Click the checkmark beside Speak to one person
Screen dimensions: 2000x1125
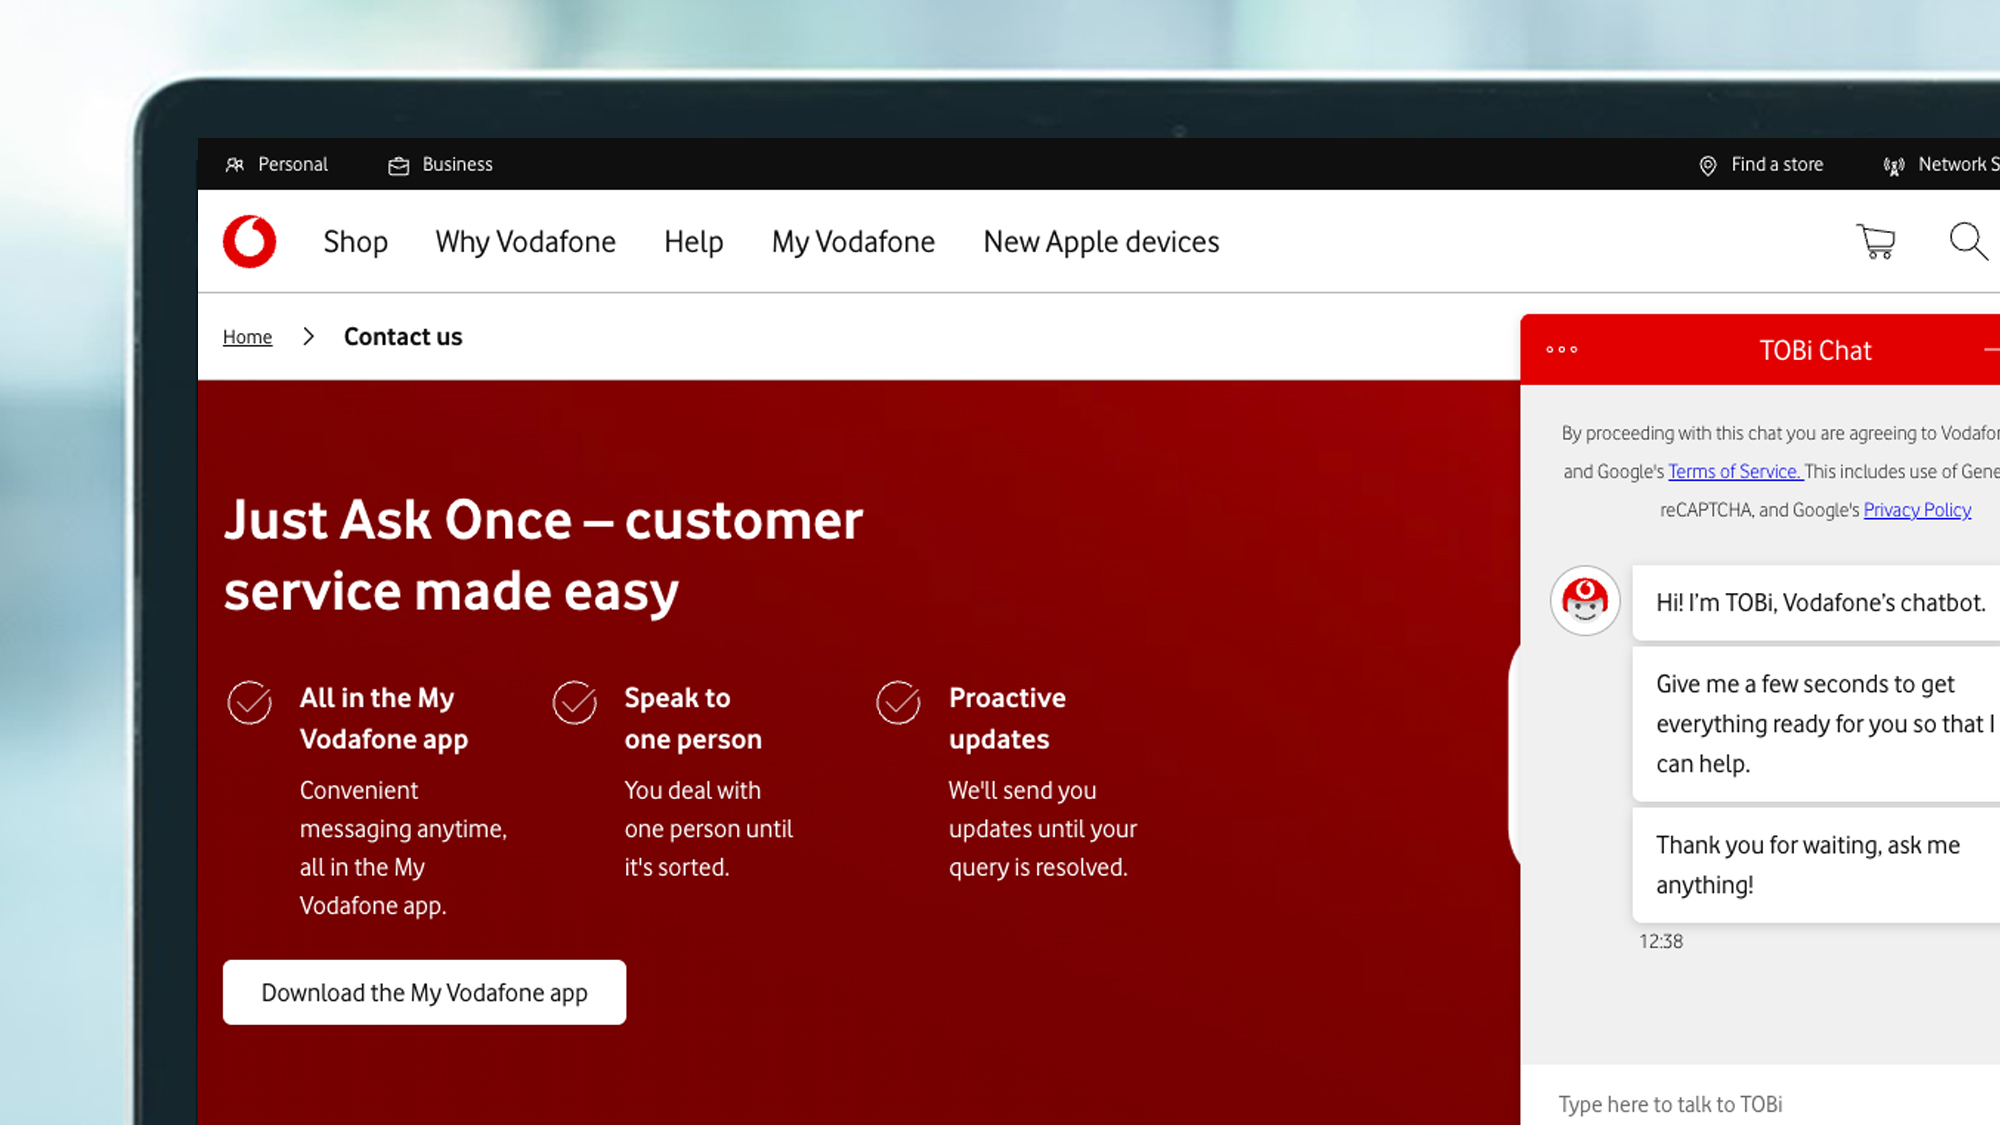pos(575,702)
